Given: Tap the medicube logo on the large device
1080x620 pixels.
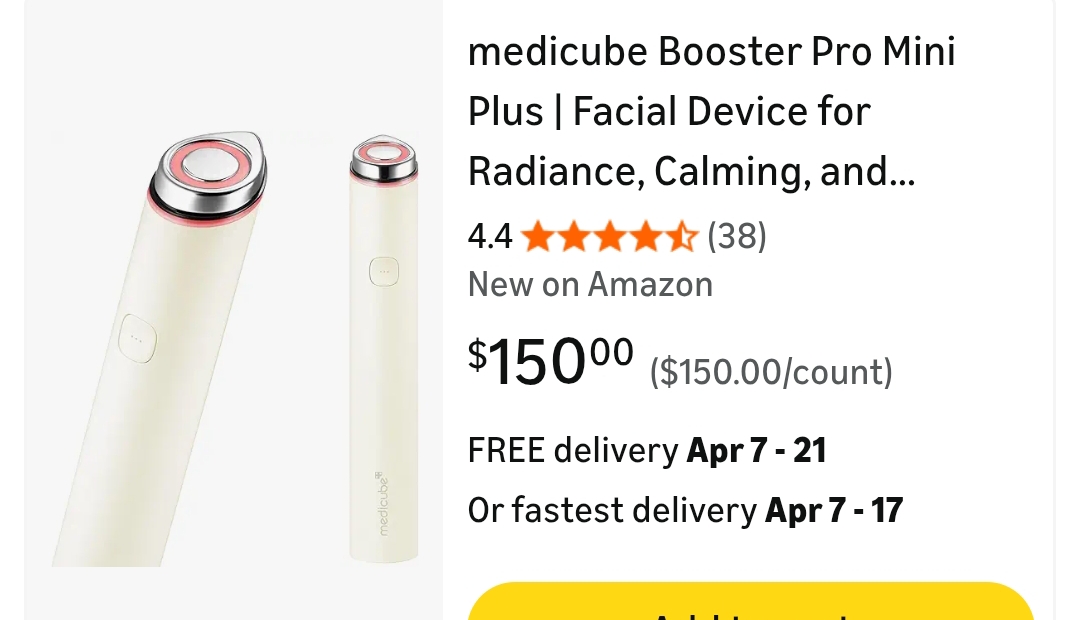Looking at the screenshot, I should click(x=384, y=503).
